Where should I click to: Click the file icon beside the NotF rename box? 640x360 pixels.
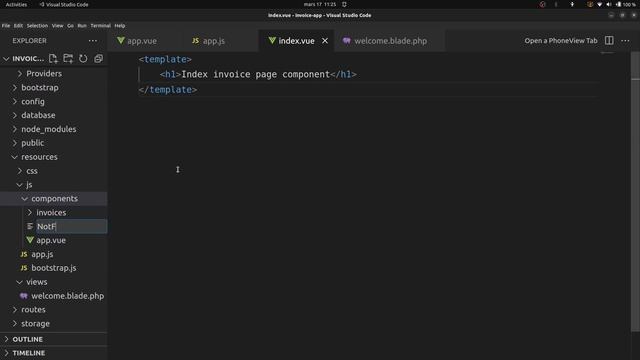coord(30,226)
